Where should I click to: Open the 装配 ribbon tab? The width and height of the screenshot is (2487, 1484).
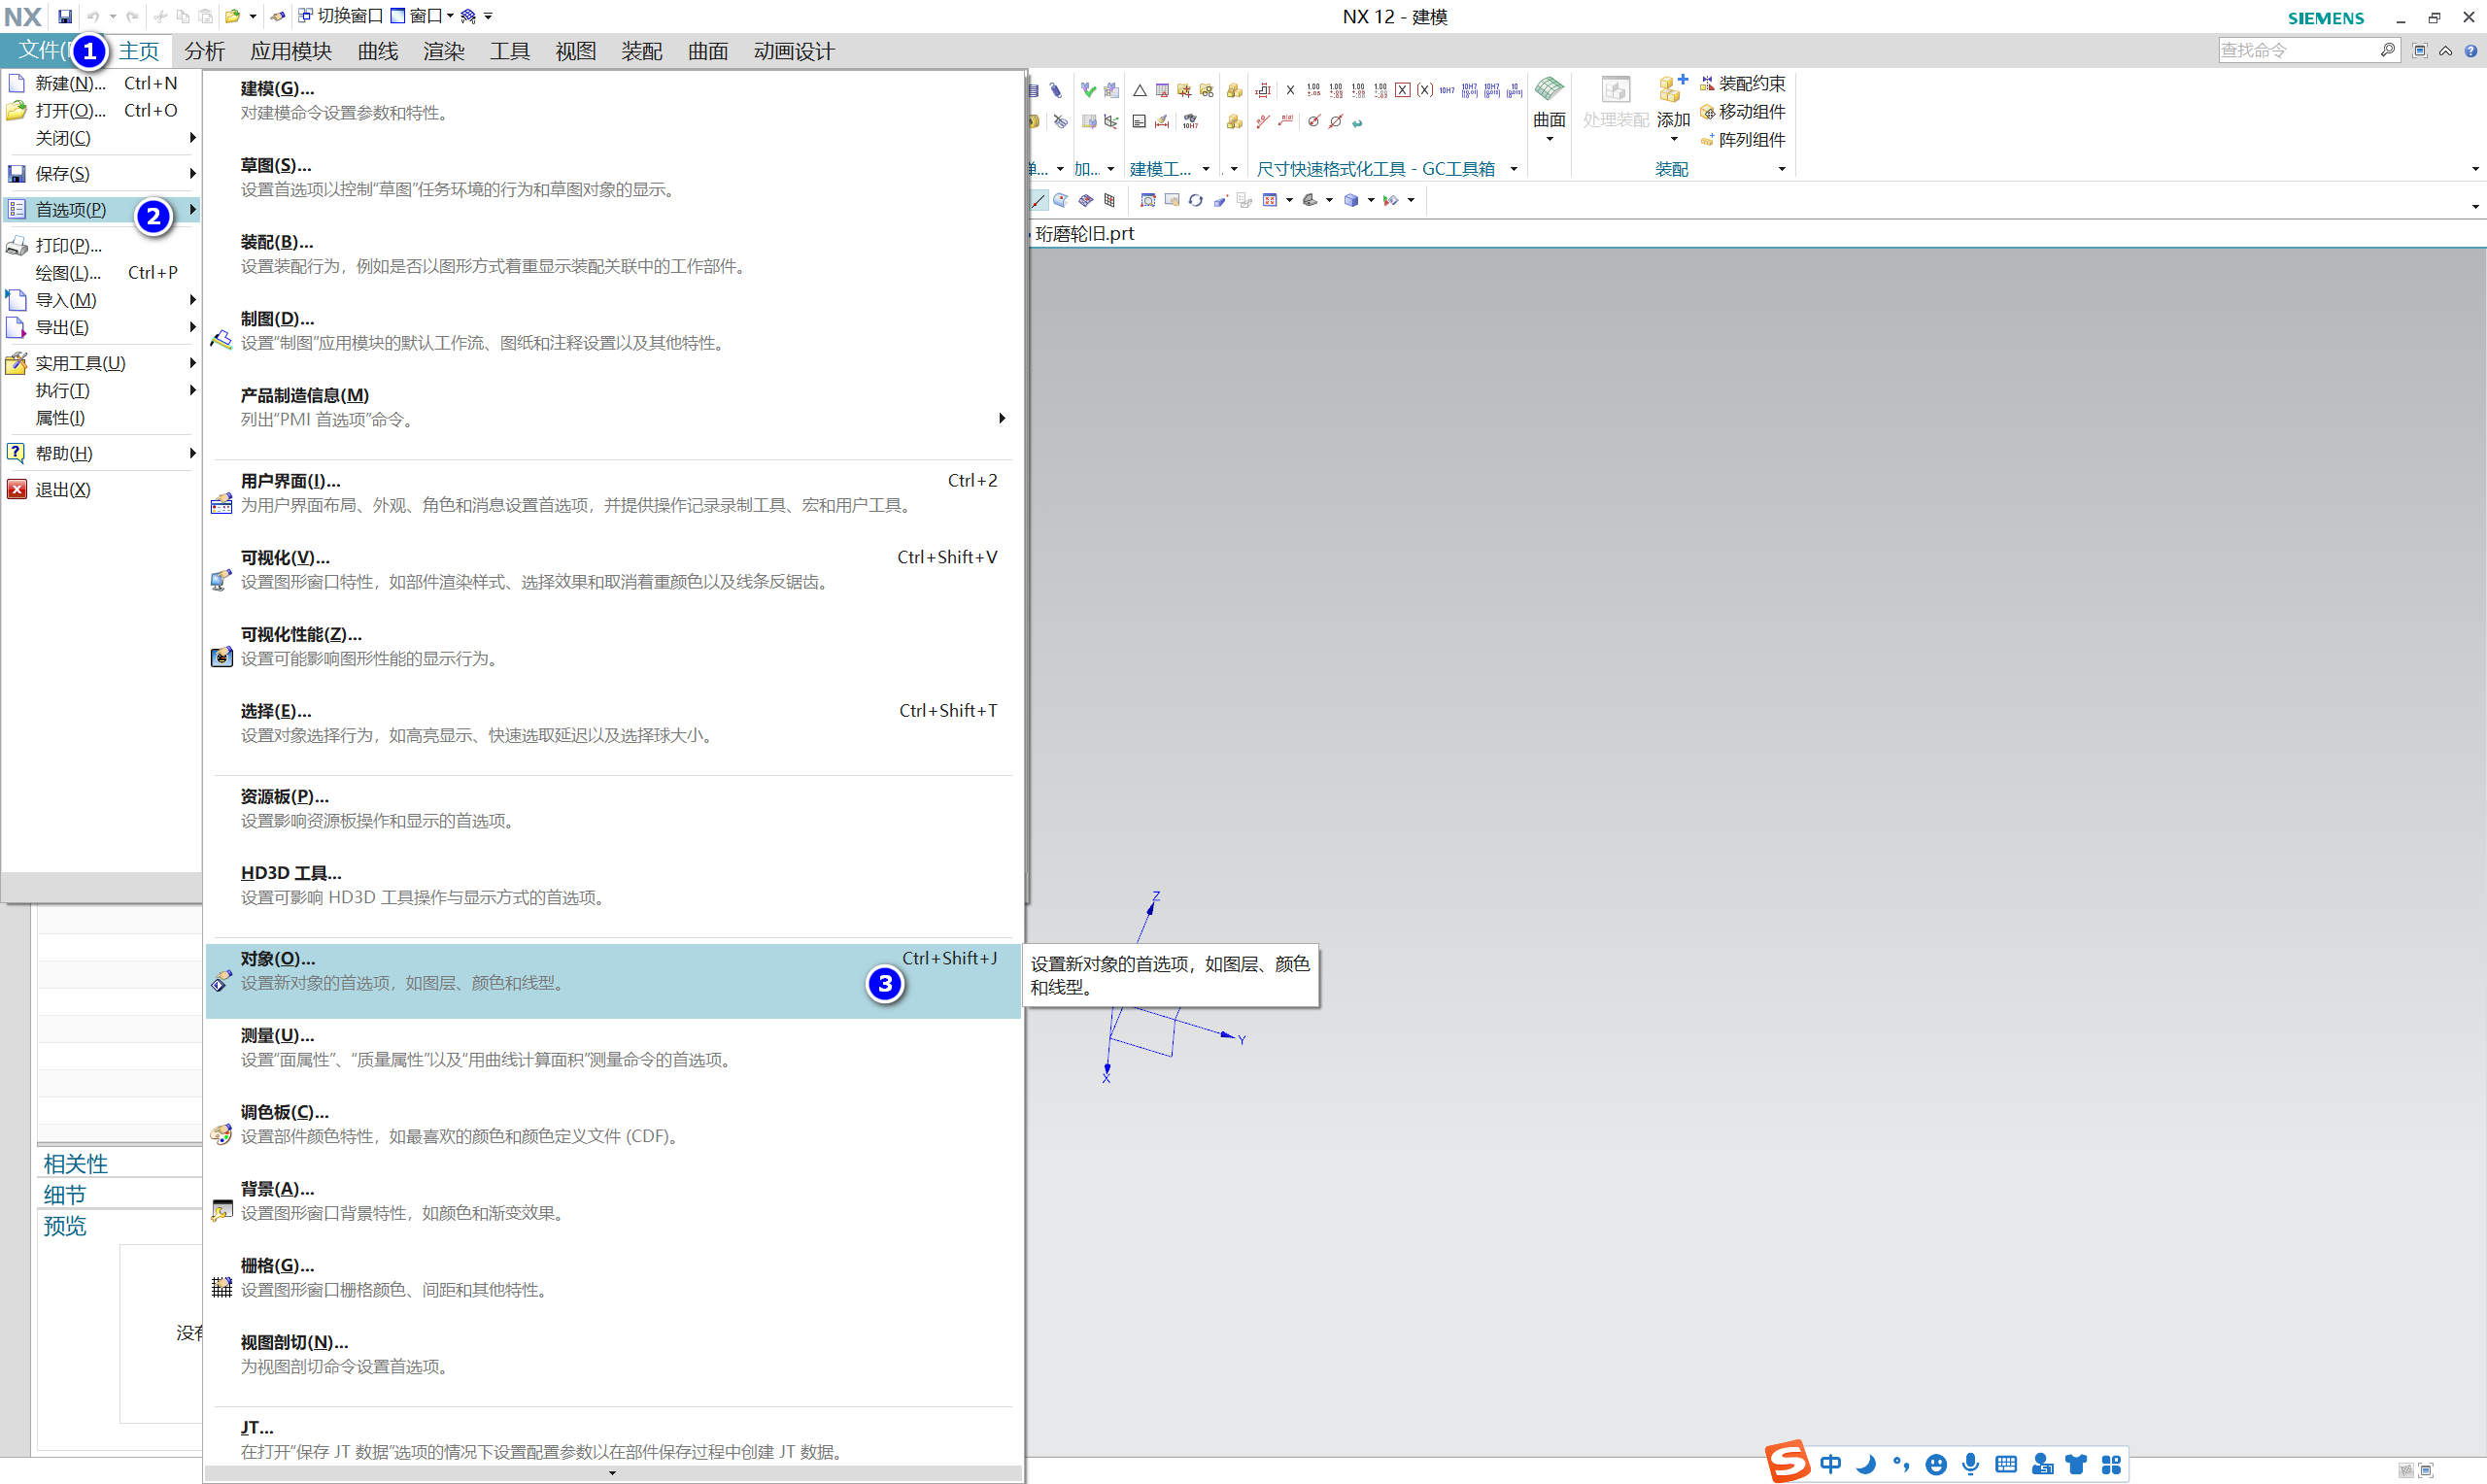point(641,51)
